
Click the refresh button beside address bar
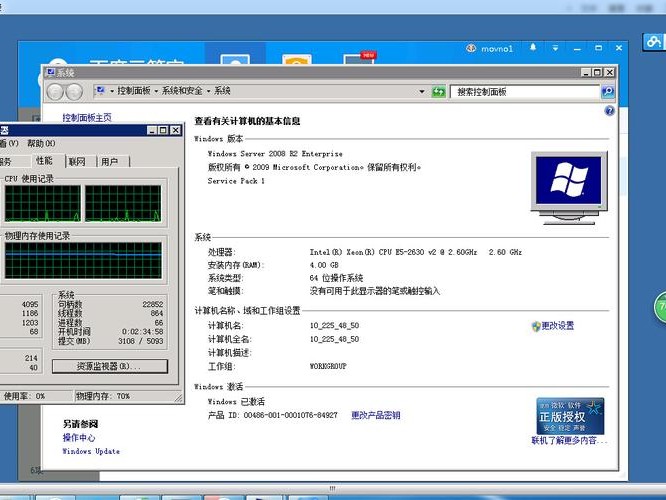click(438, 91)
